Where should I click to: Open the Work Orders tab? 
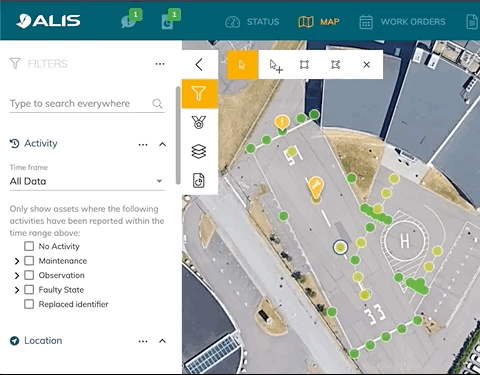click(x=402, y=22)
